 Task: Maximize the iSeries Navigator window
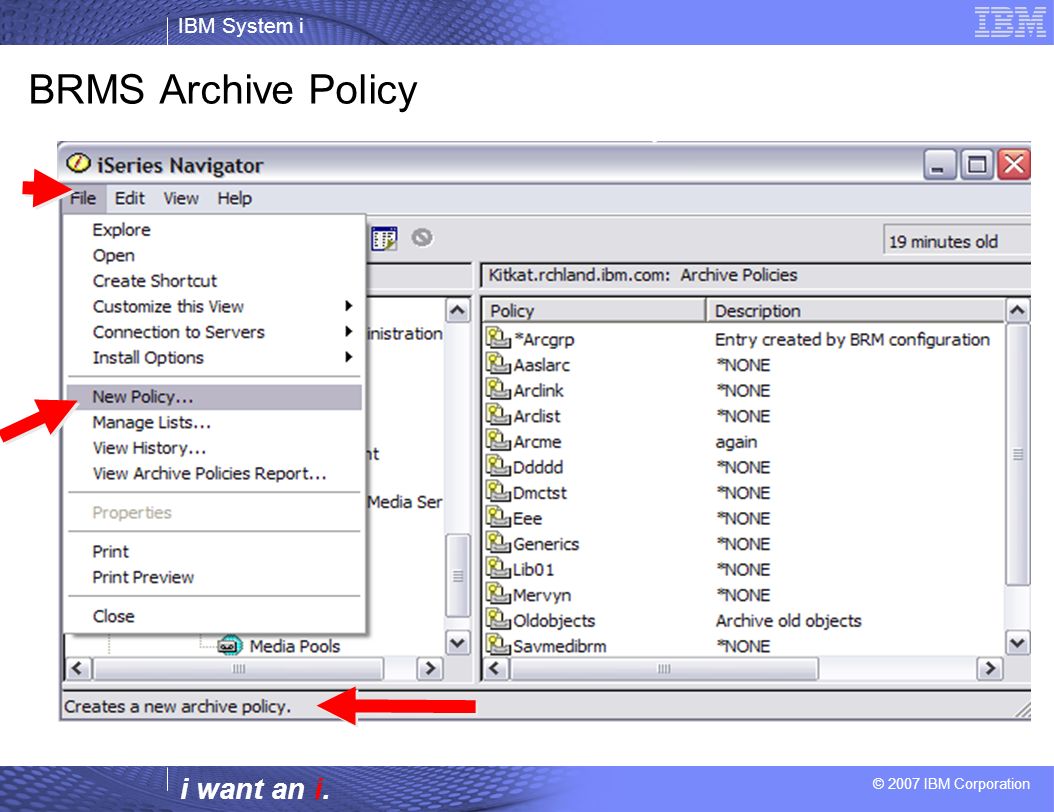tap(977, 165)
